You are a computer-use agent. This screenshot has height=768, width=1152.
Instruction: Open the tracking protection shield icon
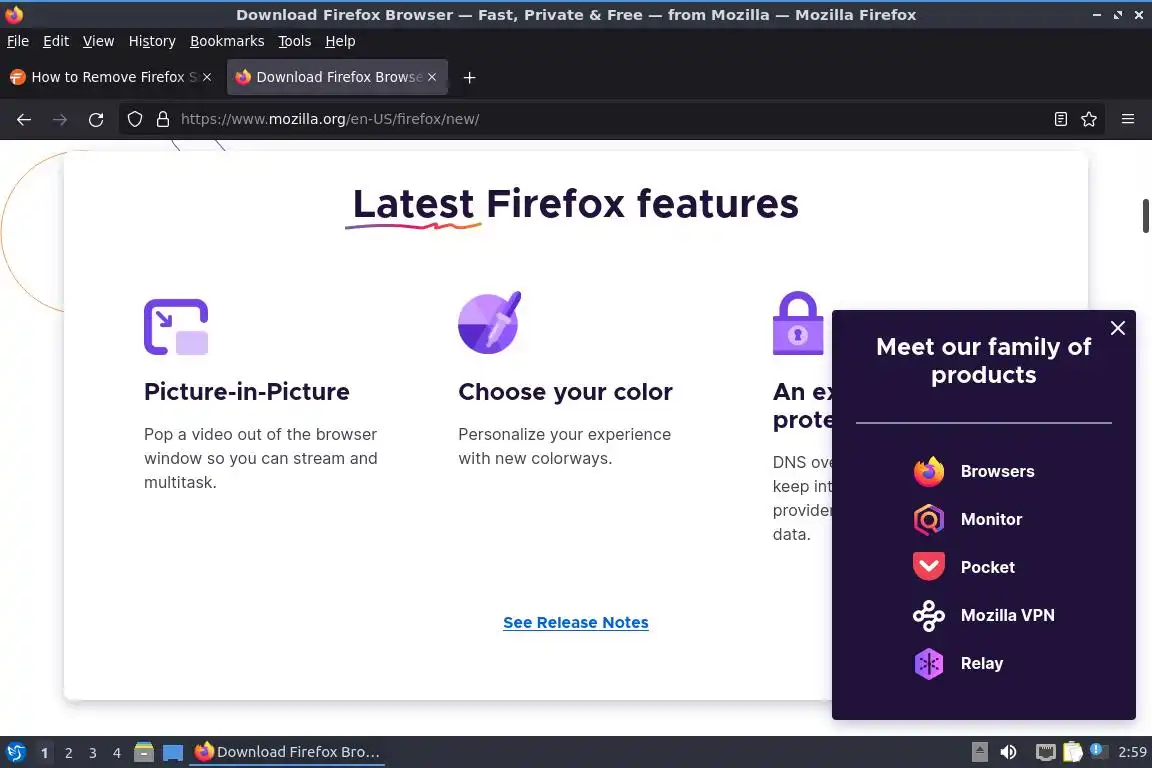point(134,119)
